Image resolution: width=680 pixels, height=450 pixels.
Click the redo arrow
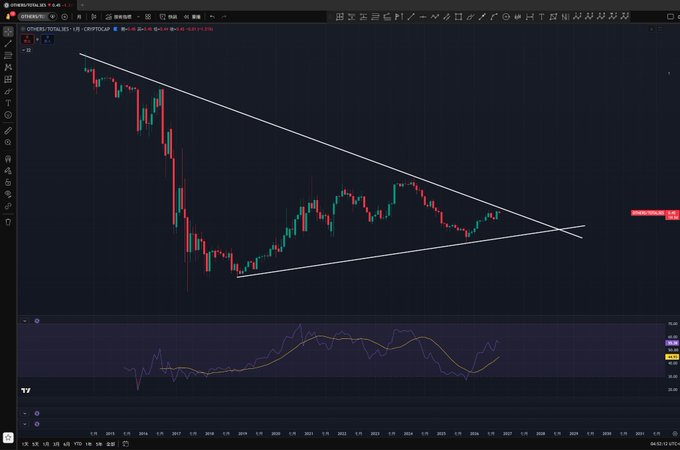point(224,16)
